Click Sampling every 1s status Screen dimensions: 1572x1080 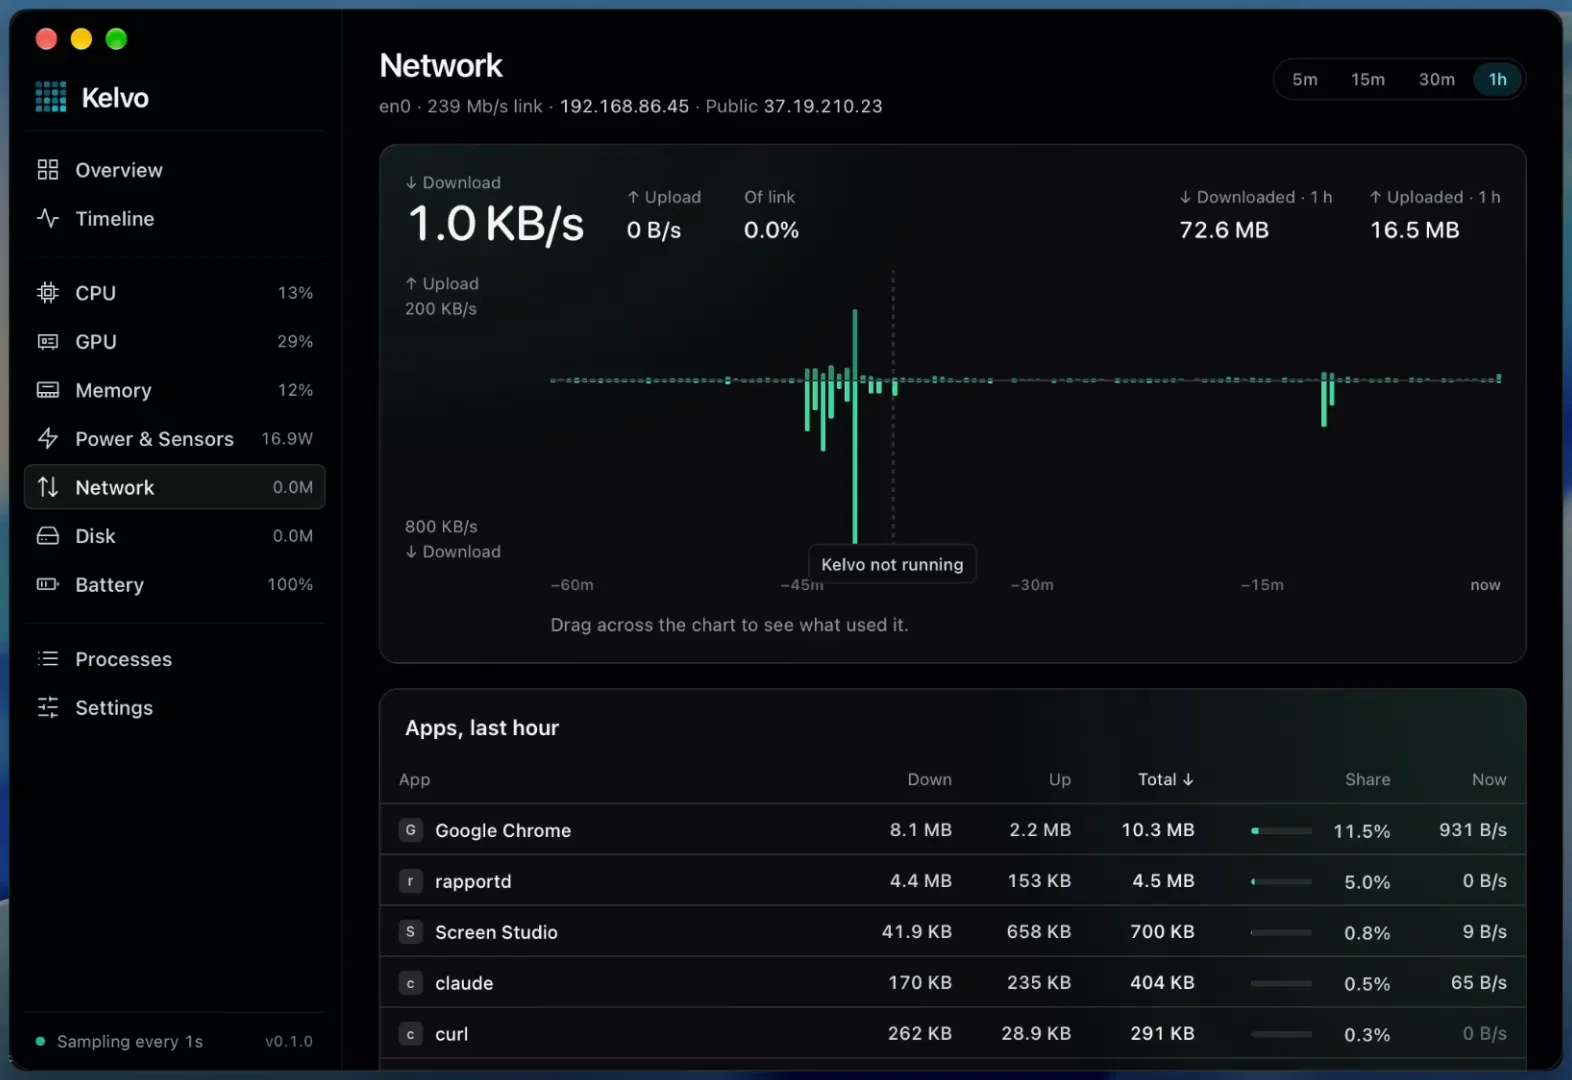[x=120, y=1041]
